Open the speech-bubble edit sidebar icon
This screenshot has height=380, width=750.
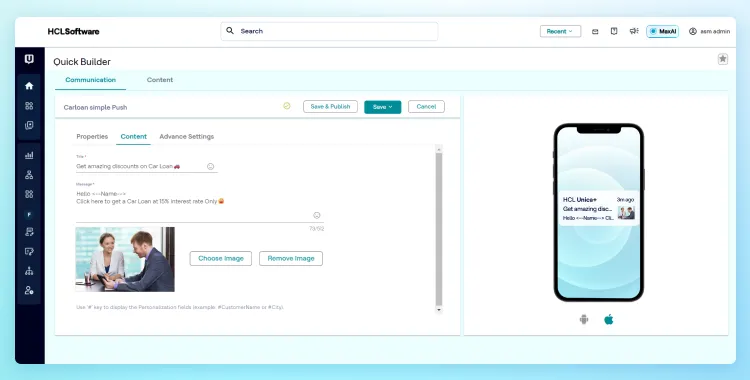(x=29, y=252)
